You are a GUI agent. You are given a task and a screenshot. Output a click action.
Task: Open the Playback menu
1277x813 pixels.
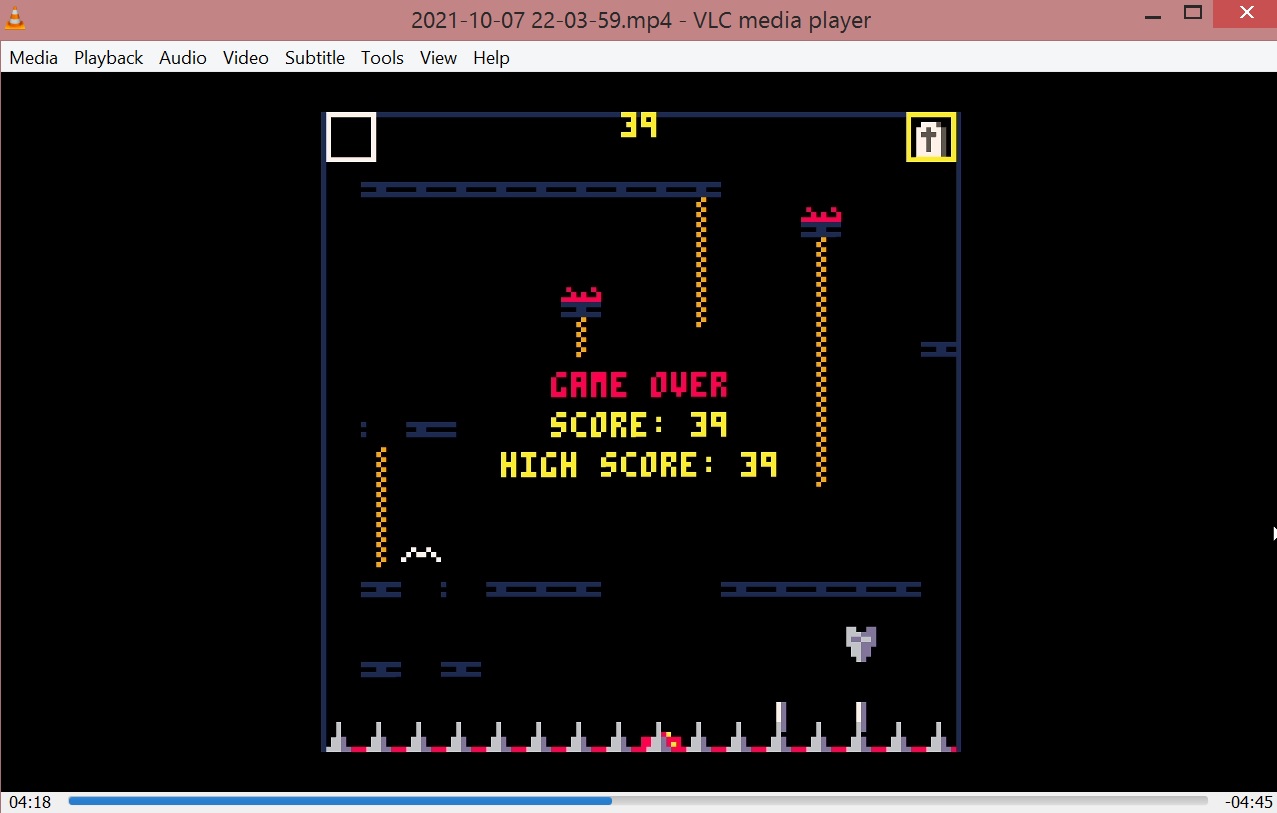(x=108, y=58)
